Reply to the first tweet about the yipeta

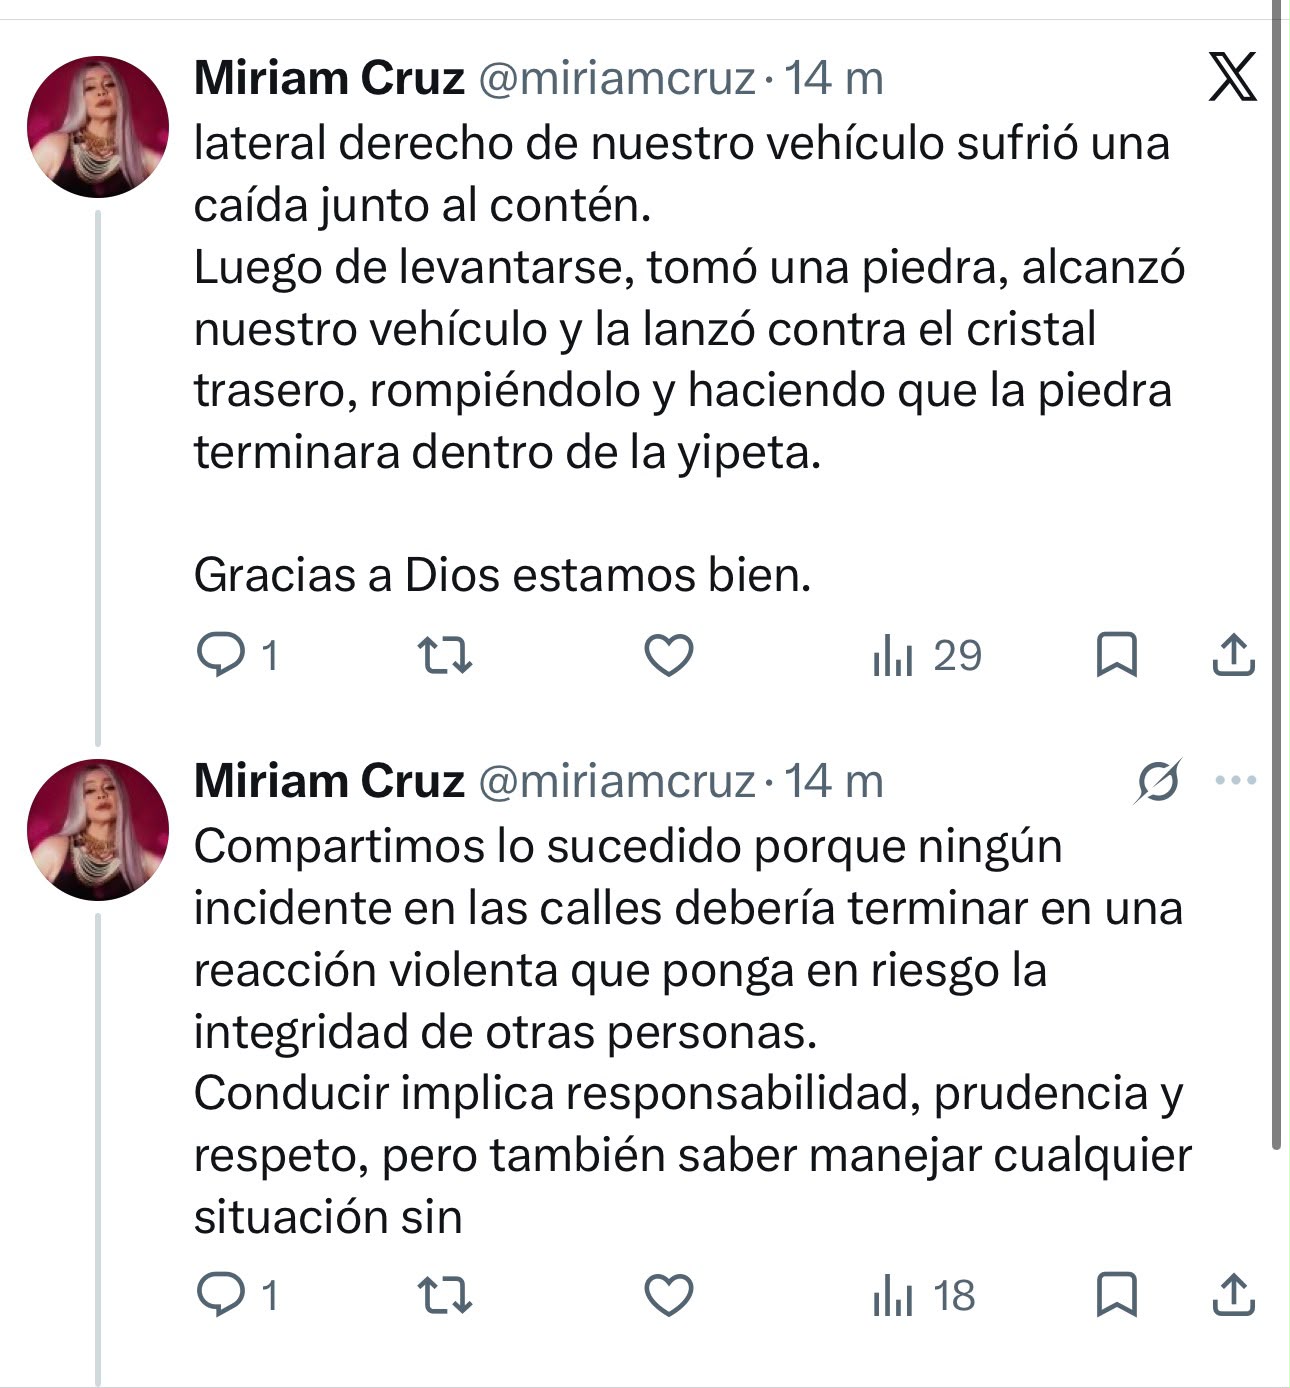238,656
